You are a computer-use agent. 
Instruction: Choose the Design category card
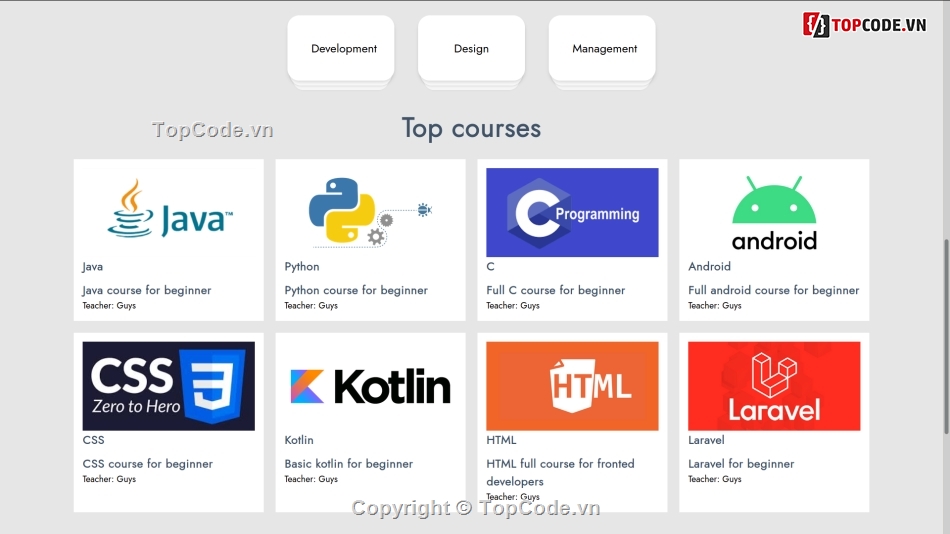click(471, 49)
